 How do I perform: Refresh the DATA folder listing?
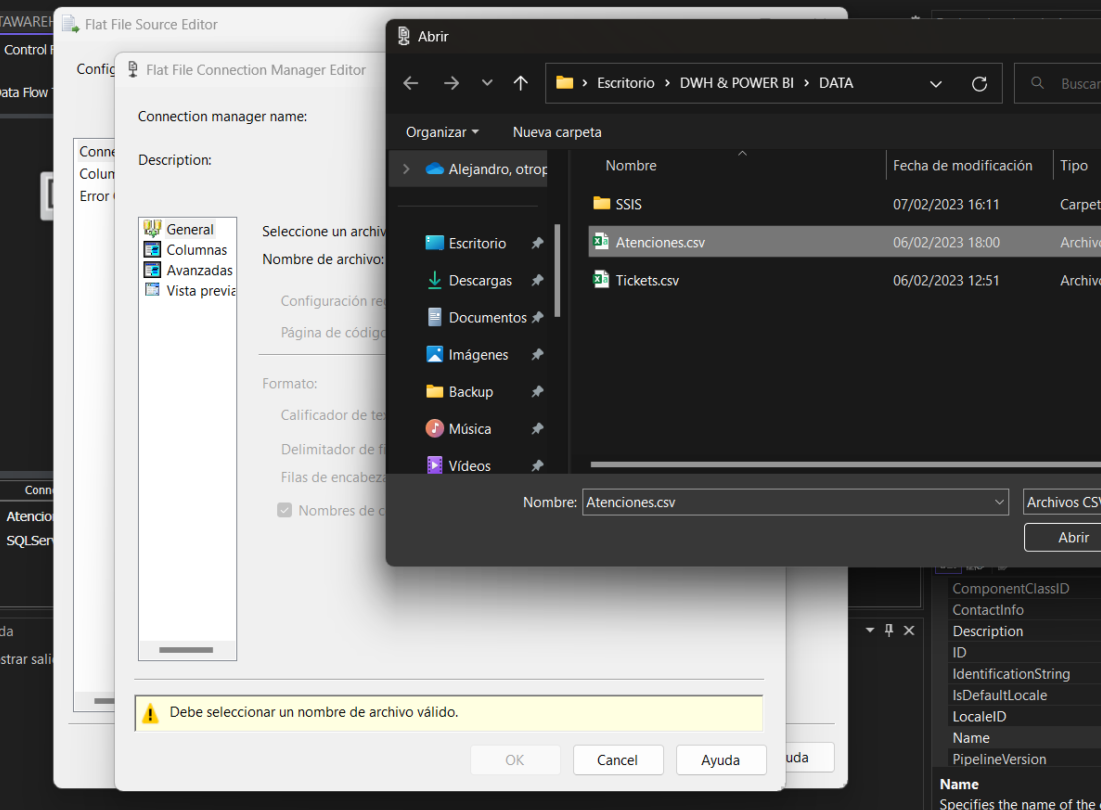tap(979, 84)
